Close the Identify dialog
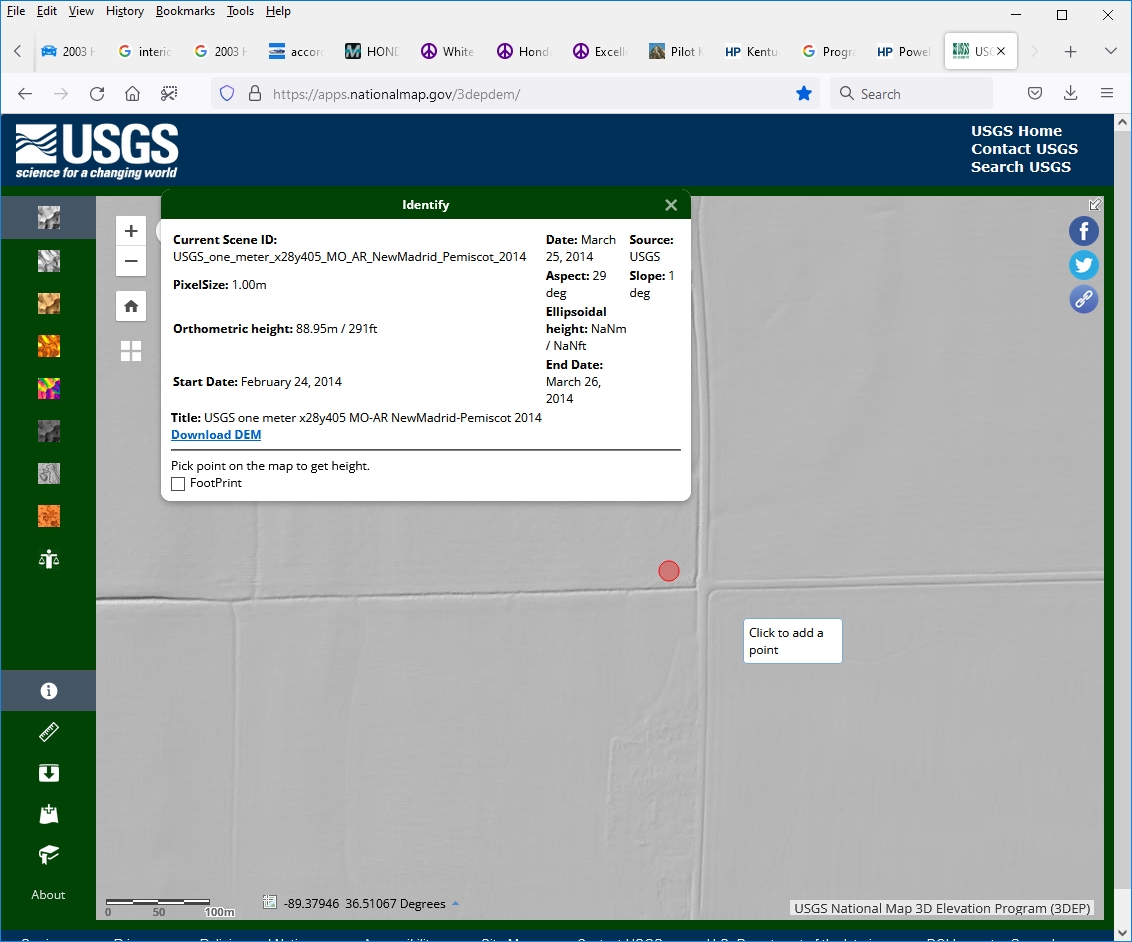Screen dimensions: 1132x942 point(671,205)
